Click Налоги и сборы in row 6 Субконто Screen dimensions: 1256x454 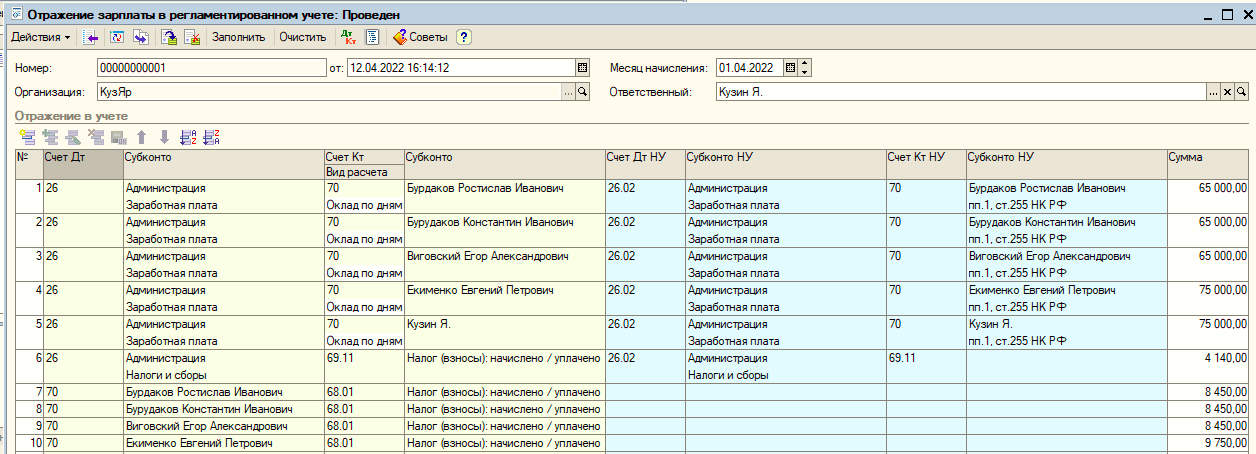click(223, 375)
